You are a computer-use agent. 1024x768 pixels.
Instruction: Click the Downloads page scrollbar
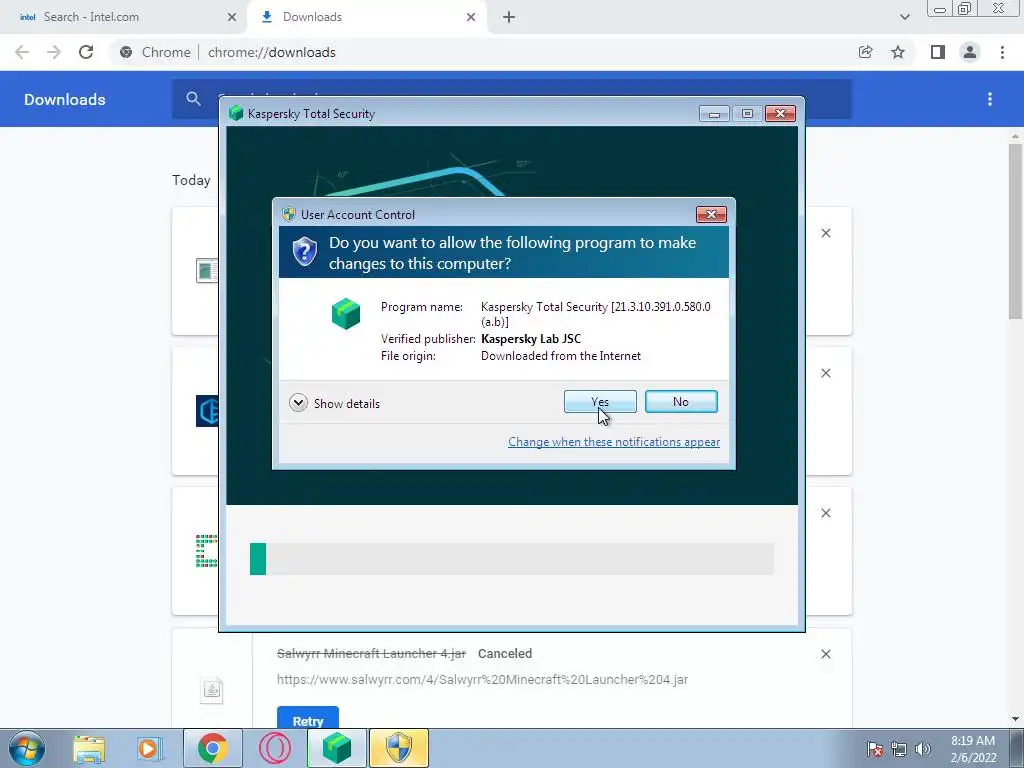click(1015, 231)
